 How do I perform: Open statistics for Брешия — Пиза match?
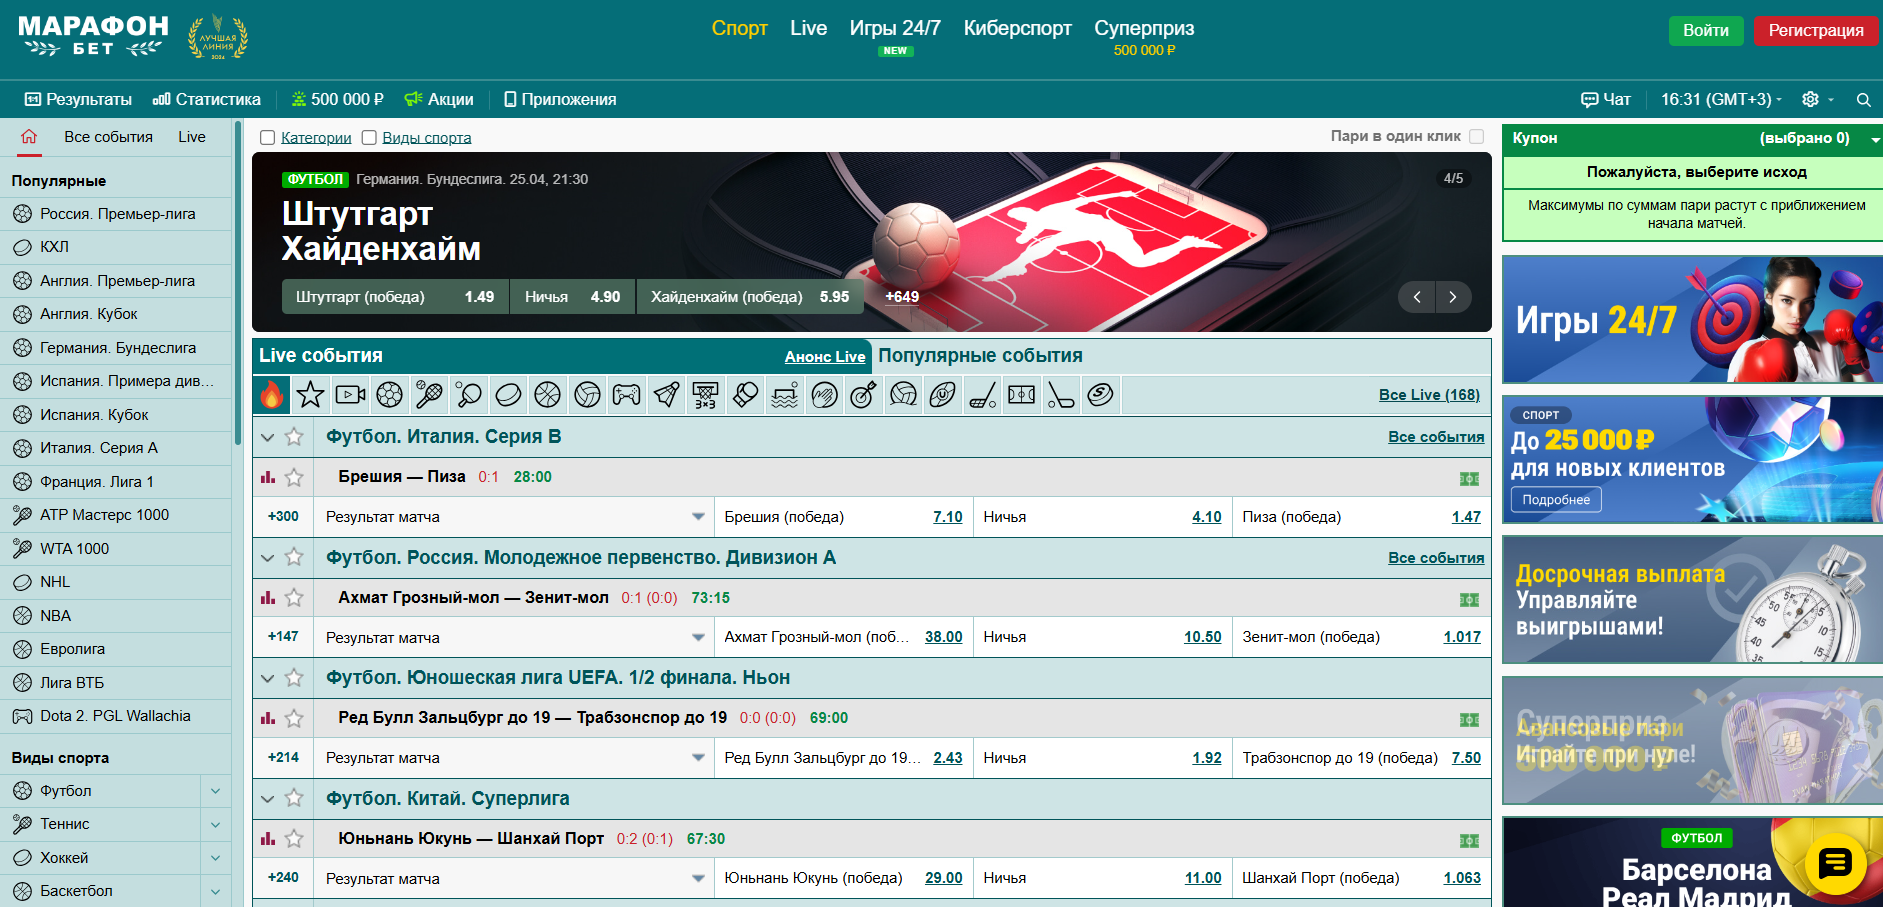coord(268,478)
